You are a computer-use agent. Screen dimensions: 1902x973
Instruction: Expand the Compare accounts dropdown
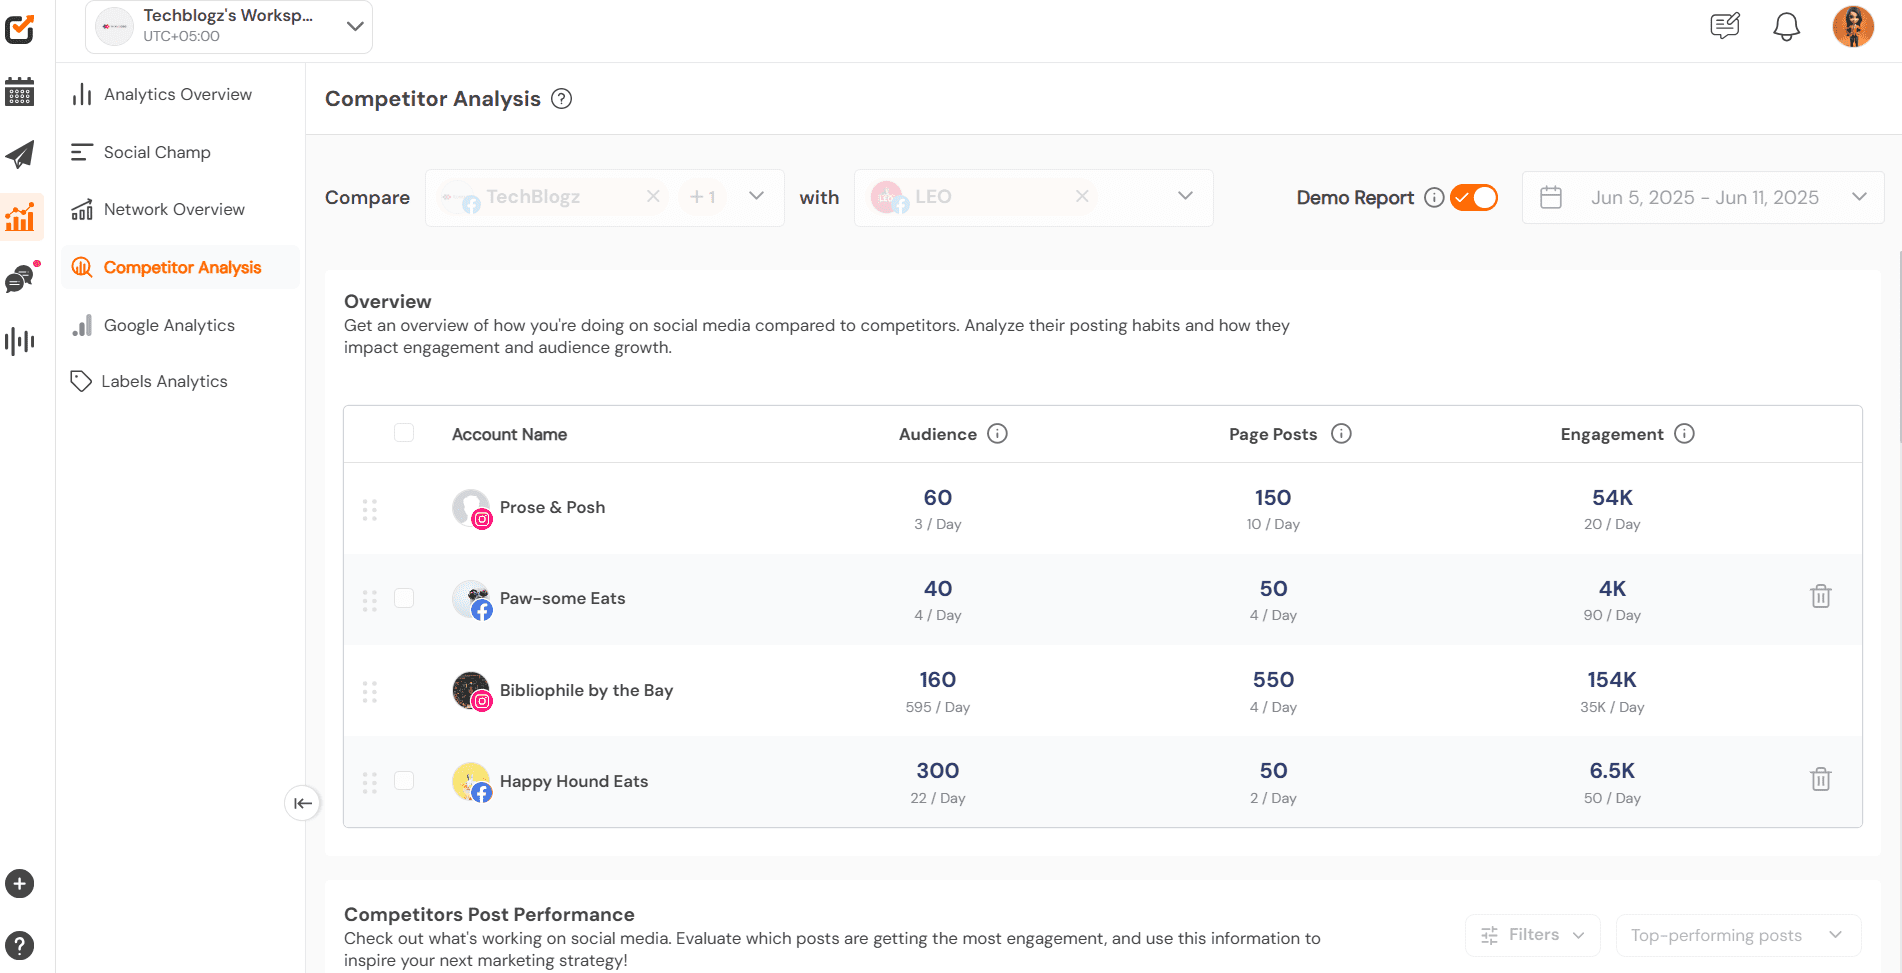[x=756, y=196]
